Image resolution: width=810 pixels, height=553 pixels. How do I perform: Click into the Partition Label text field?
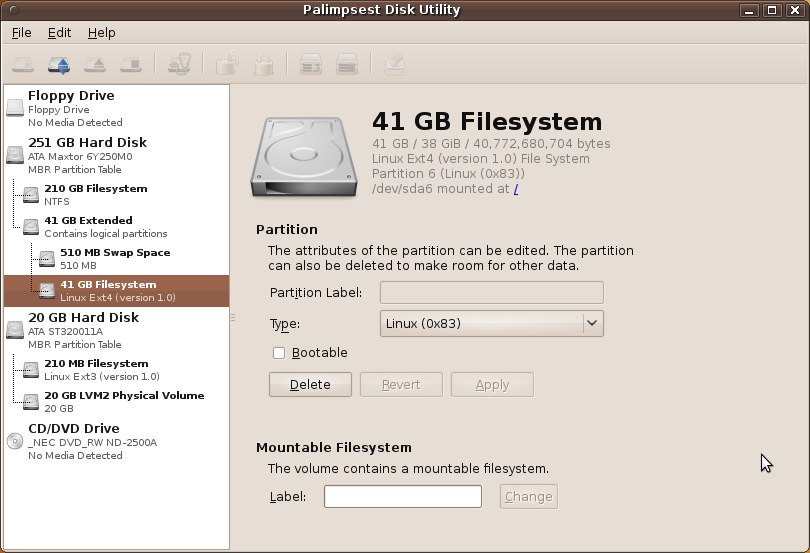492,293
